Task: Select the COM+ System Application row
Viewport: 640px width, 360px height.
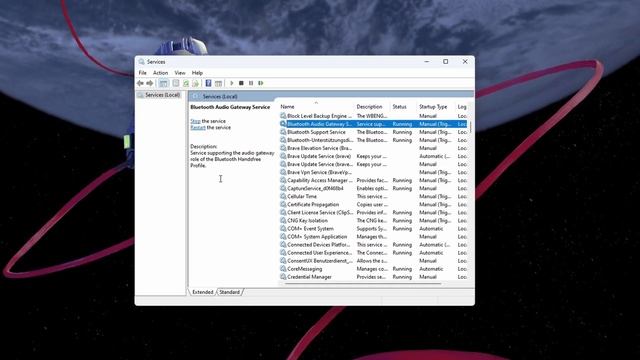Action: 373,237
